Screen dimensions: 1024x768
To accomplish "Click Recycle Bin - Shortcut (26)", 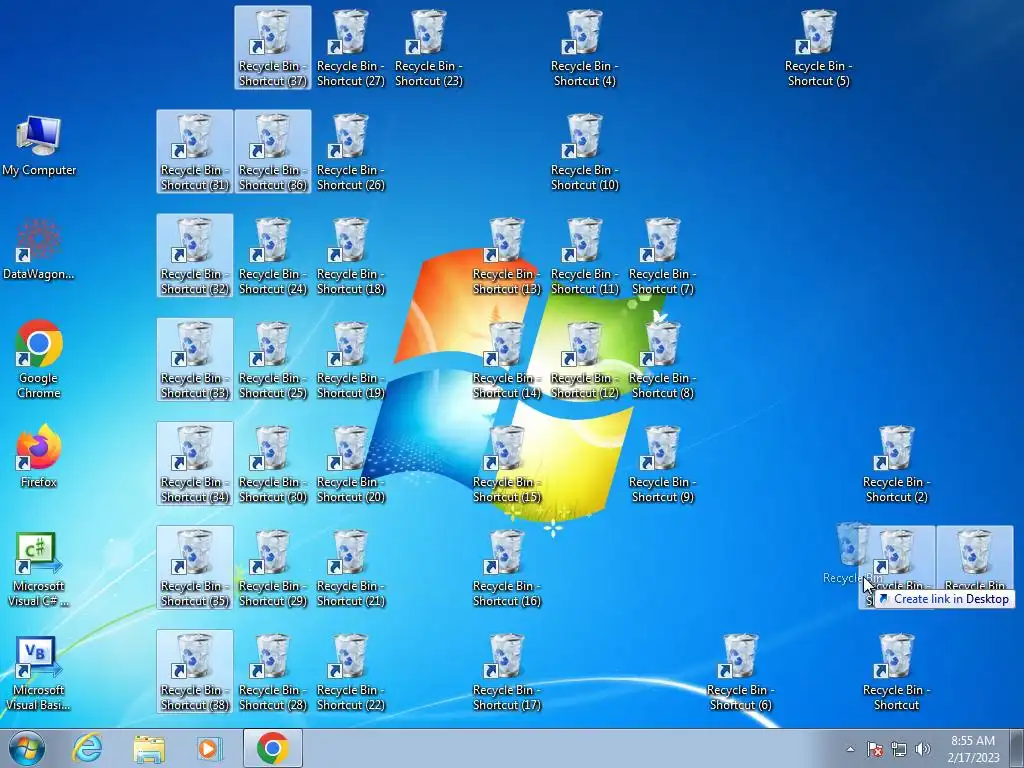I will (x=351, y=152).
